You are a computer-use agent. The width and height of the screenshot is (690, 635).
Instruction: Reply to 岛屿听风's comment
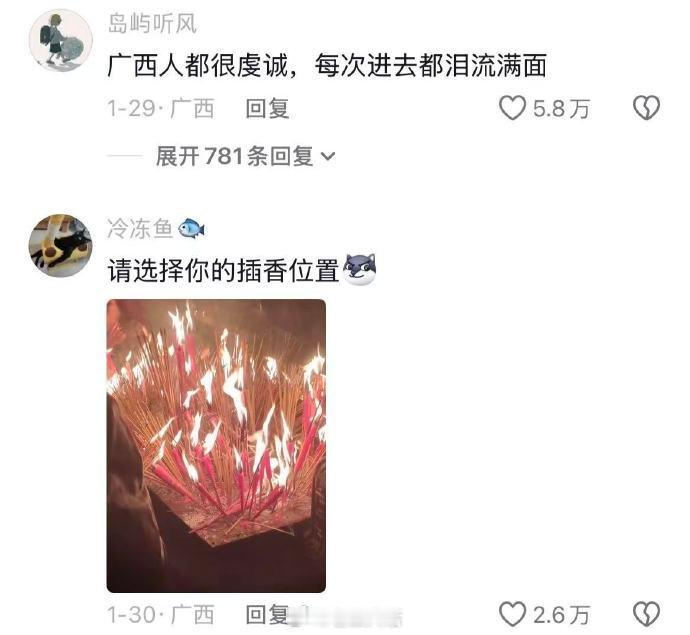click(x=267, y=109)
